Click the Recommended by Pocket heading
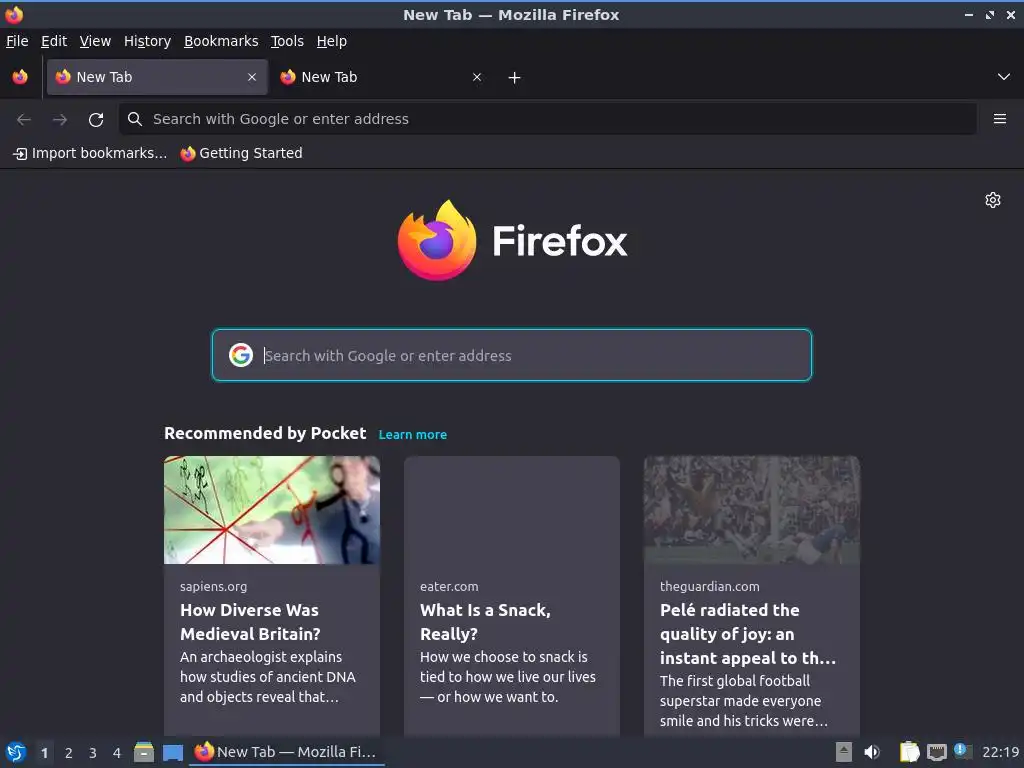Image resolution: width=1024 pixels, height=768 pixels. 265,434
